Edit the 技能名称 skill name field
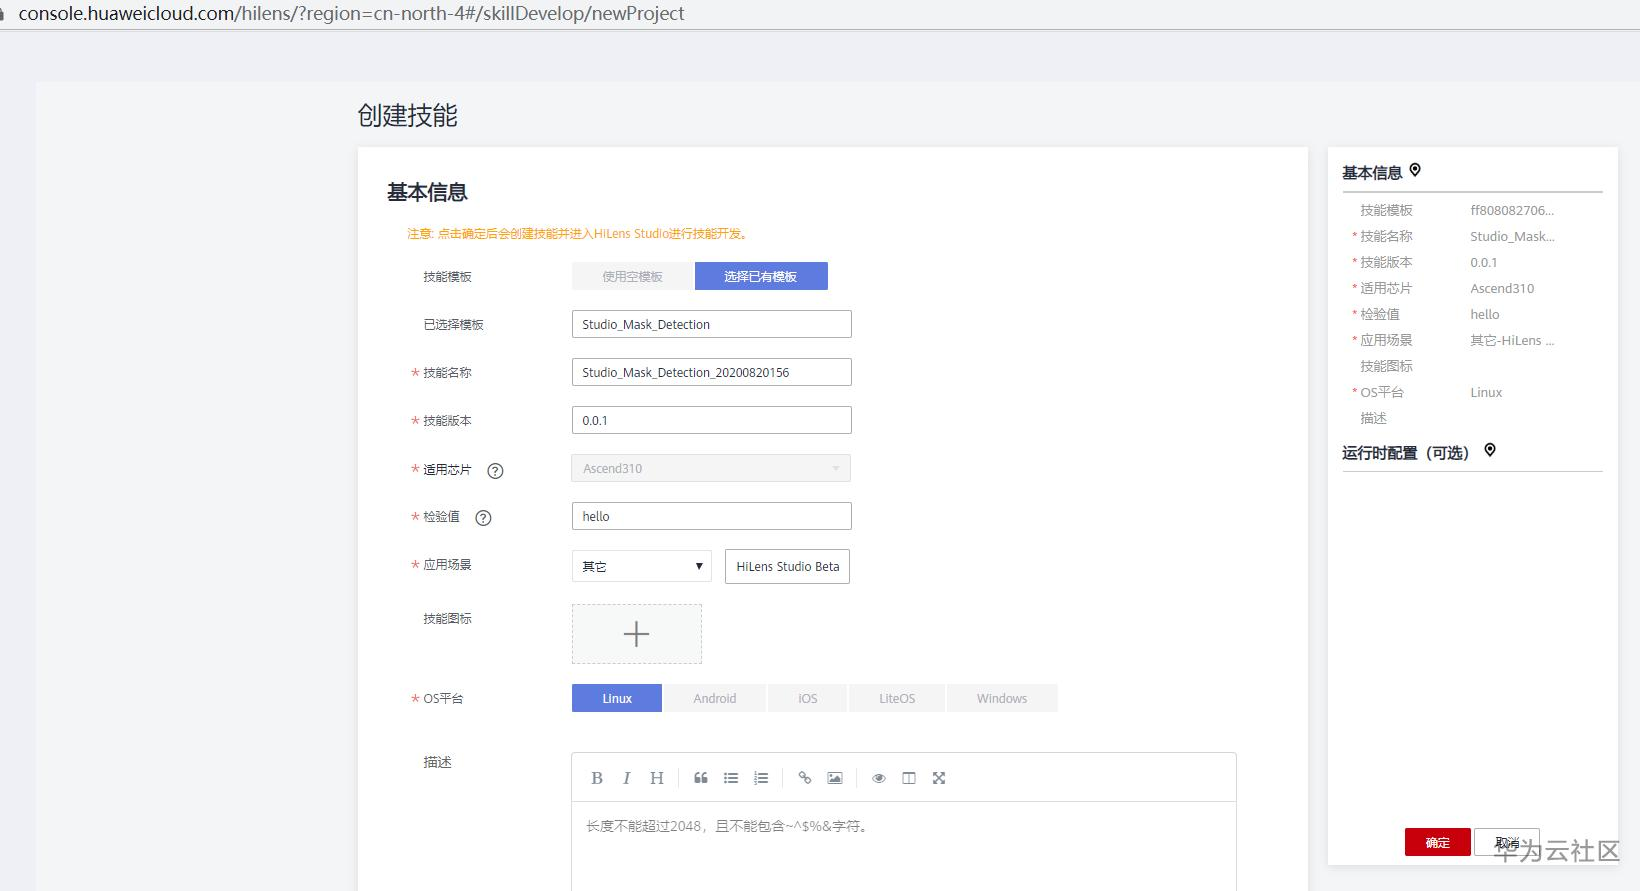Image resolution: width=1640 pixels, height=891 pixels. pos(712,372)
